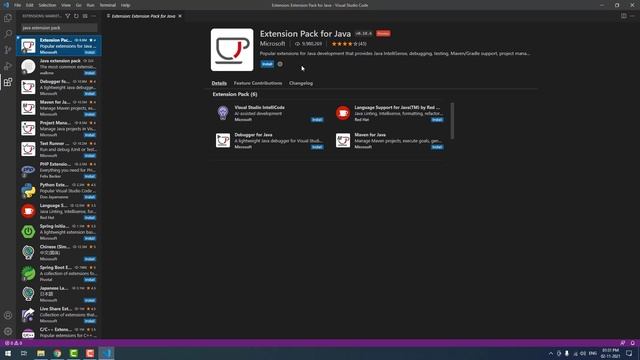The height and width of the screenshot is (360, 640).
Task: Click the large Extension Pack for Java logo
Action: [x=232, y=49]
